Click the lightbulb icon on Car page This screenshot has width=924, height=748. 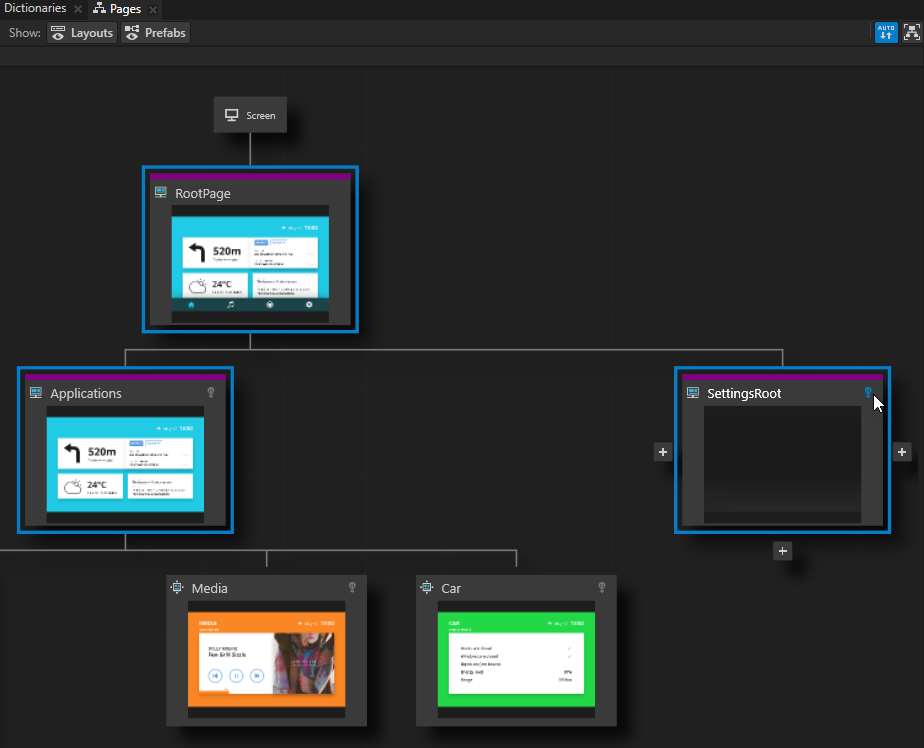coord(602,588)
